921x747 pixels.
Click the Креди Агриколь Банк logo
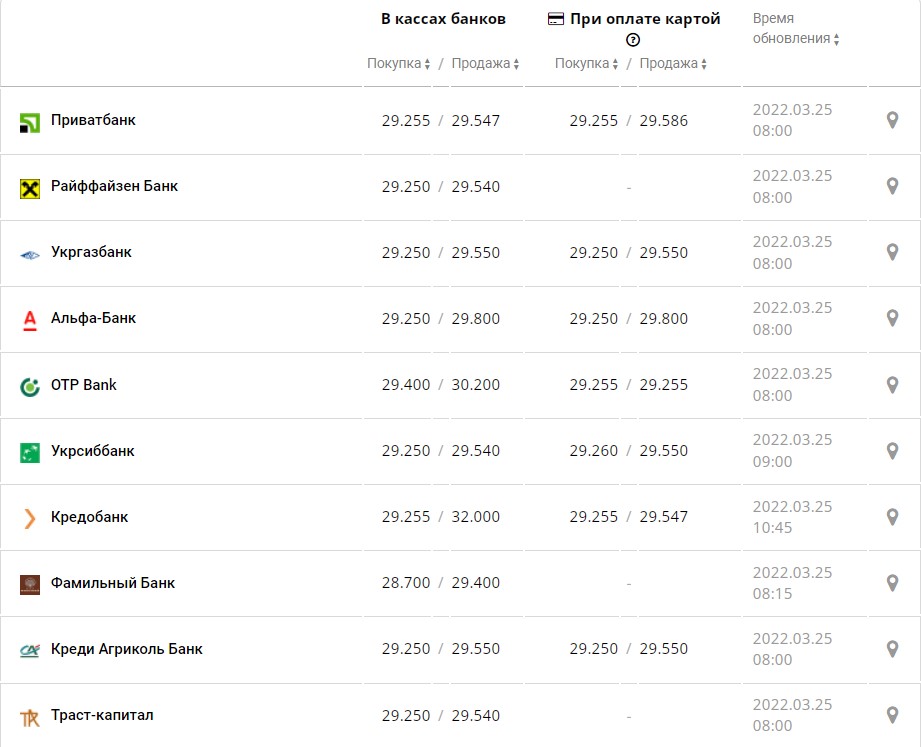pos(30,650)
